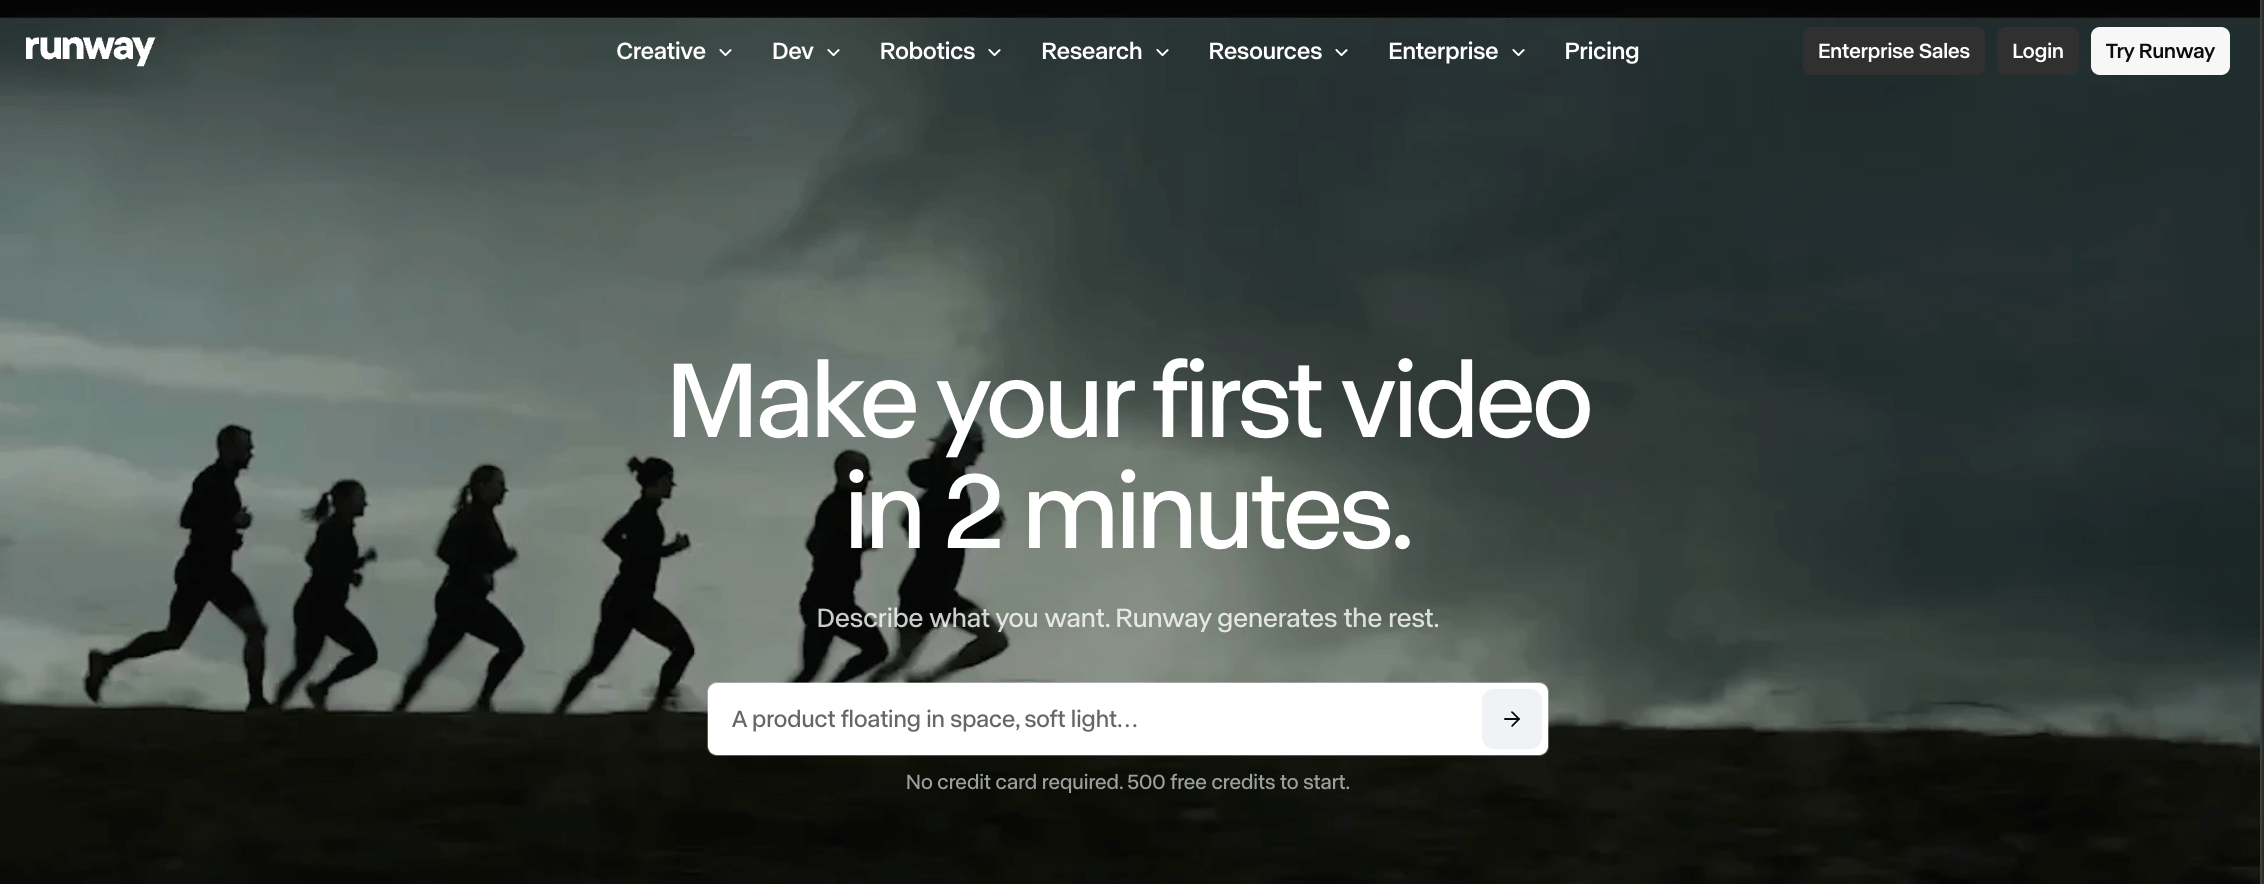Click the Try Runway button
The image size is (2264, 884).
[x=2160, y=51]
